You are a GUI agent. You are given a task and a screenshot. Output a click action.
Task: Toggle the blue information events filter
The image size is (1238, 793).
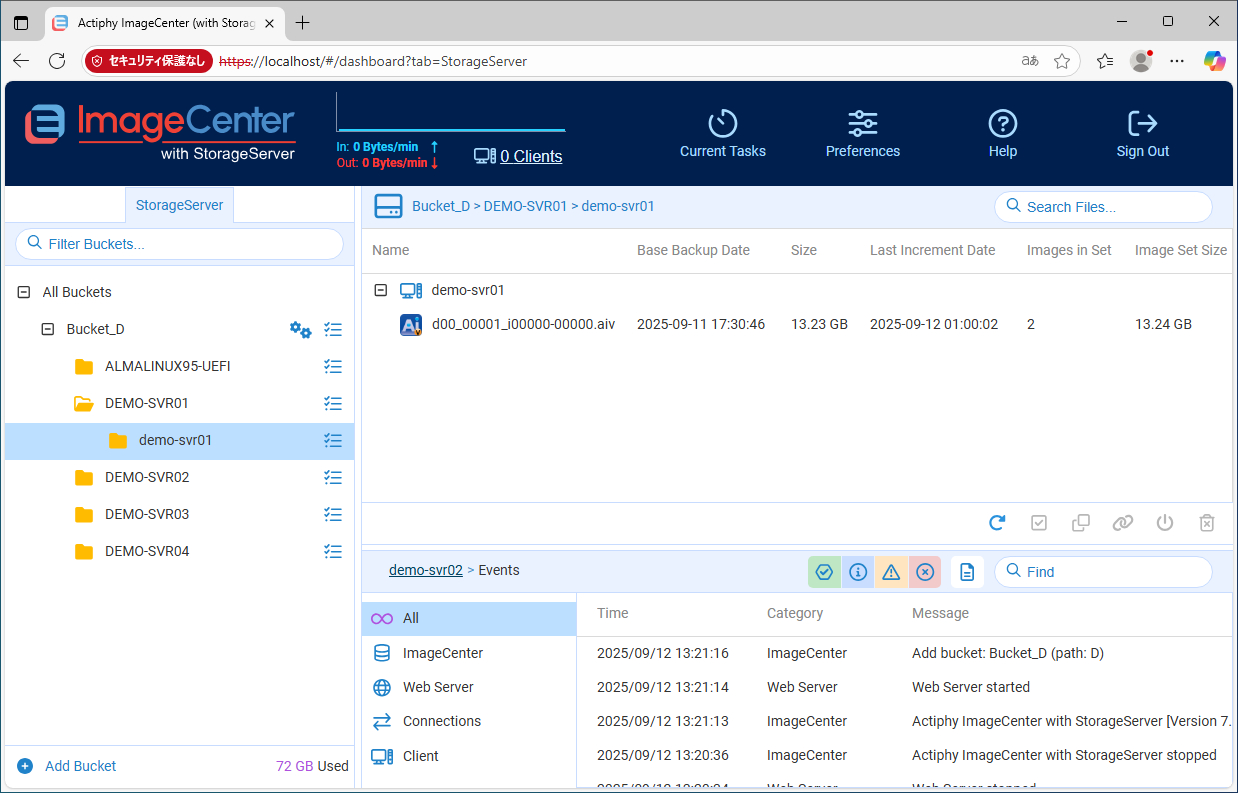pos(858,572)
